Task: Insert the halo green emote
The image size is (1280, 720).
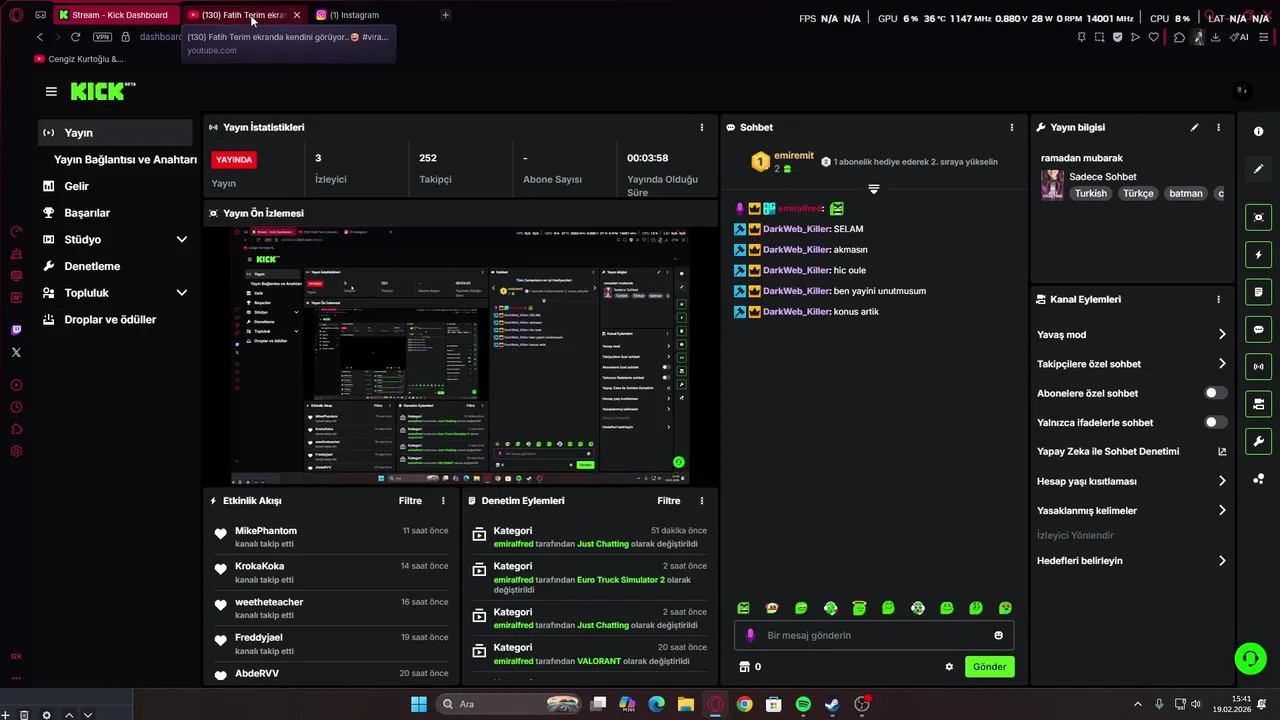Action: [x=859, y=608]
